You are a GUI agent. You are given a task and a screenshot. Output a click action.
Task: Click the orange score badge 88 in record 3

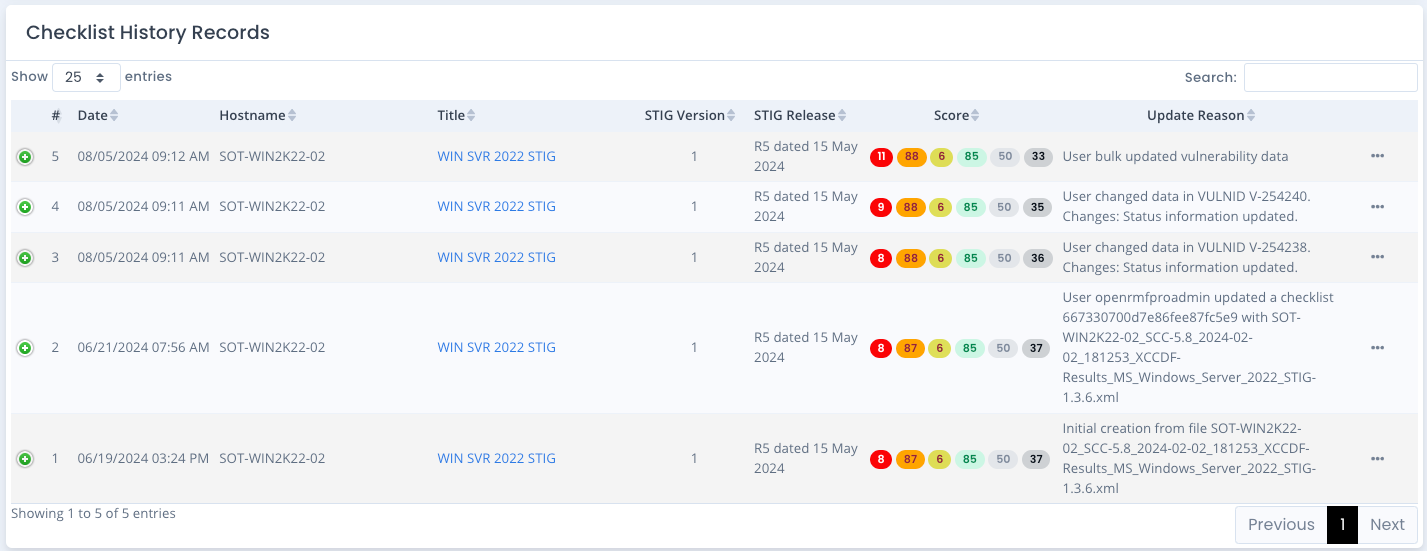coord(911,258)
